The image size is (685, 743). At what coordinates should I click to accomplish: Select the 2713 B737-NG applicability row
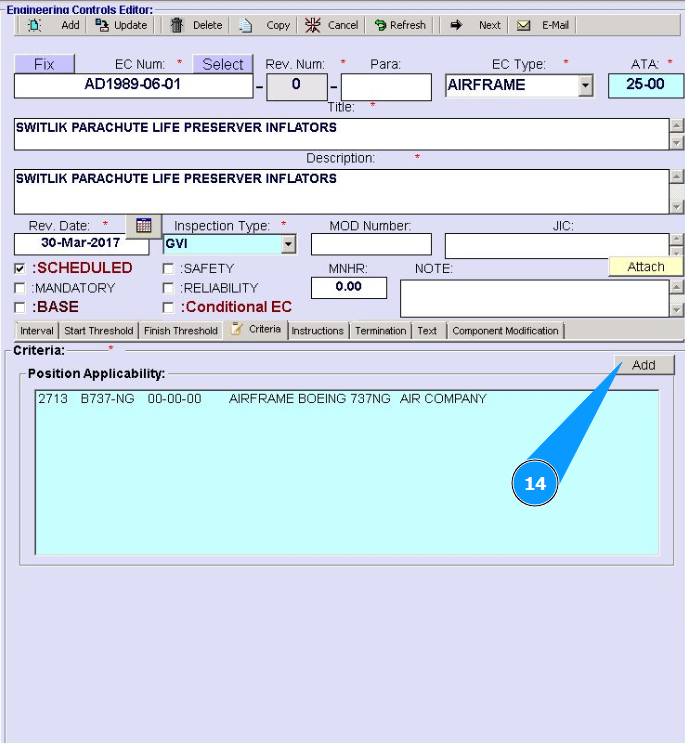pyautogui.click(x=347, y=399)
